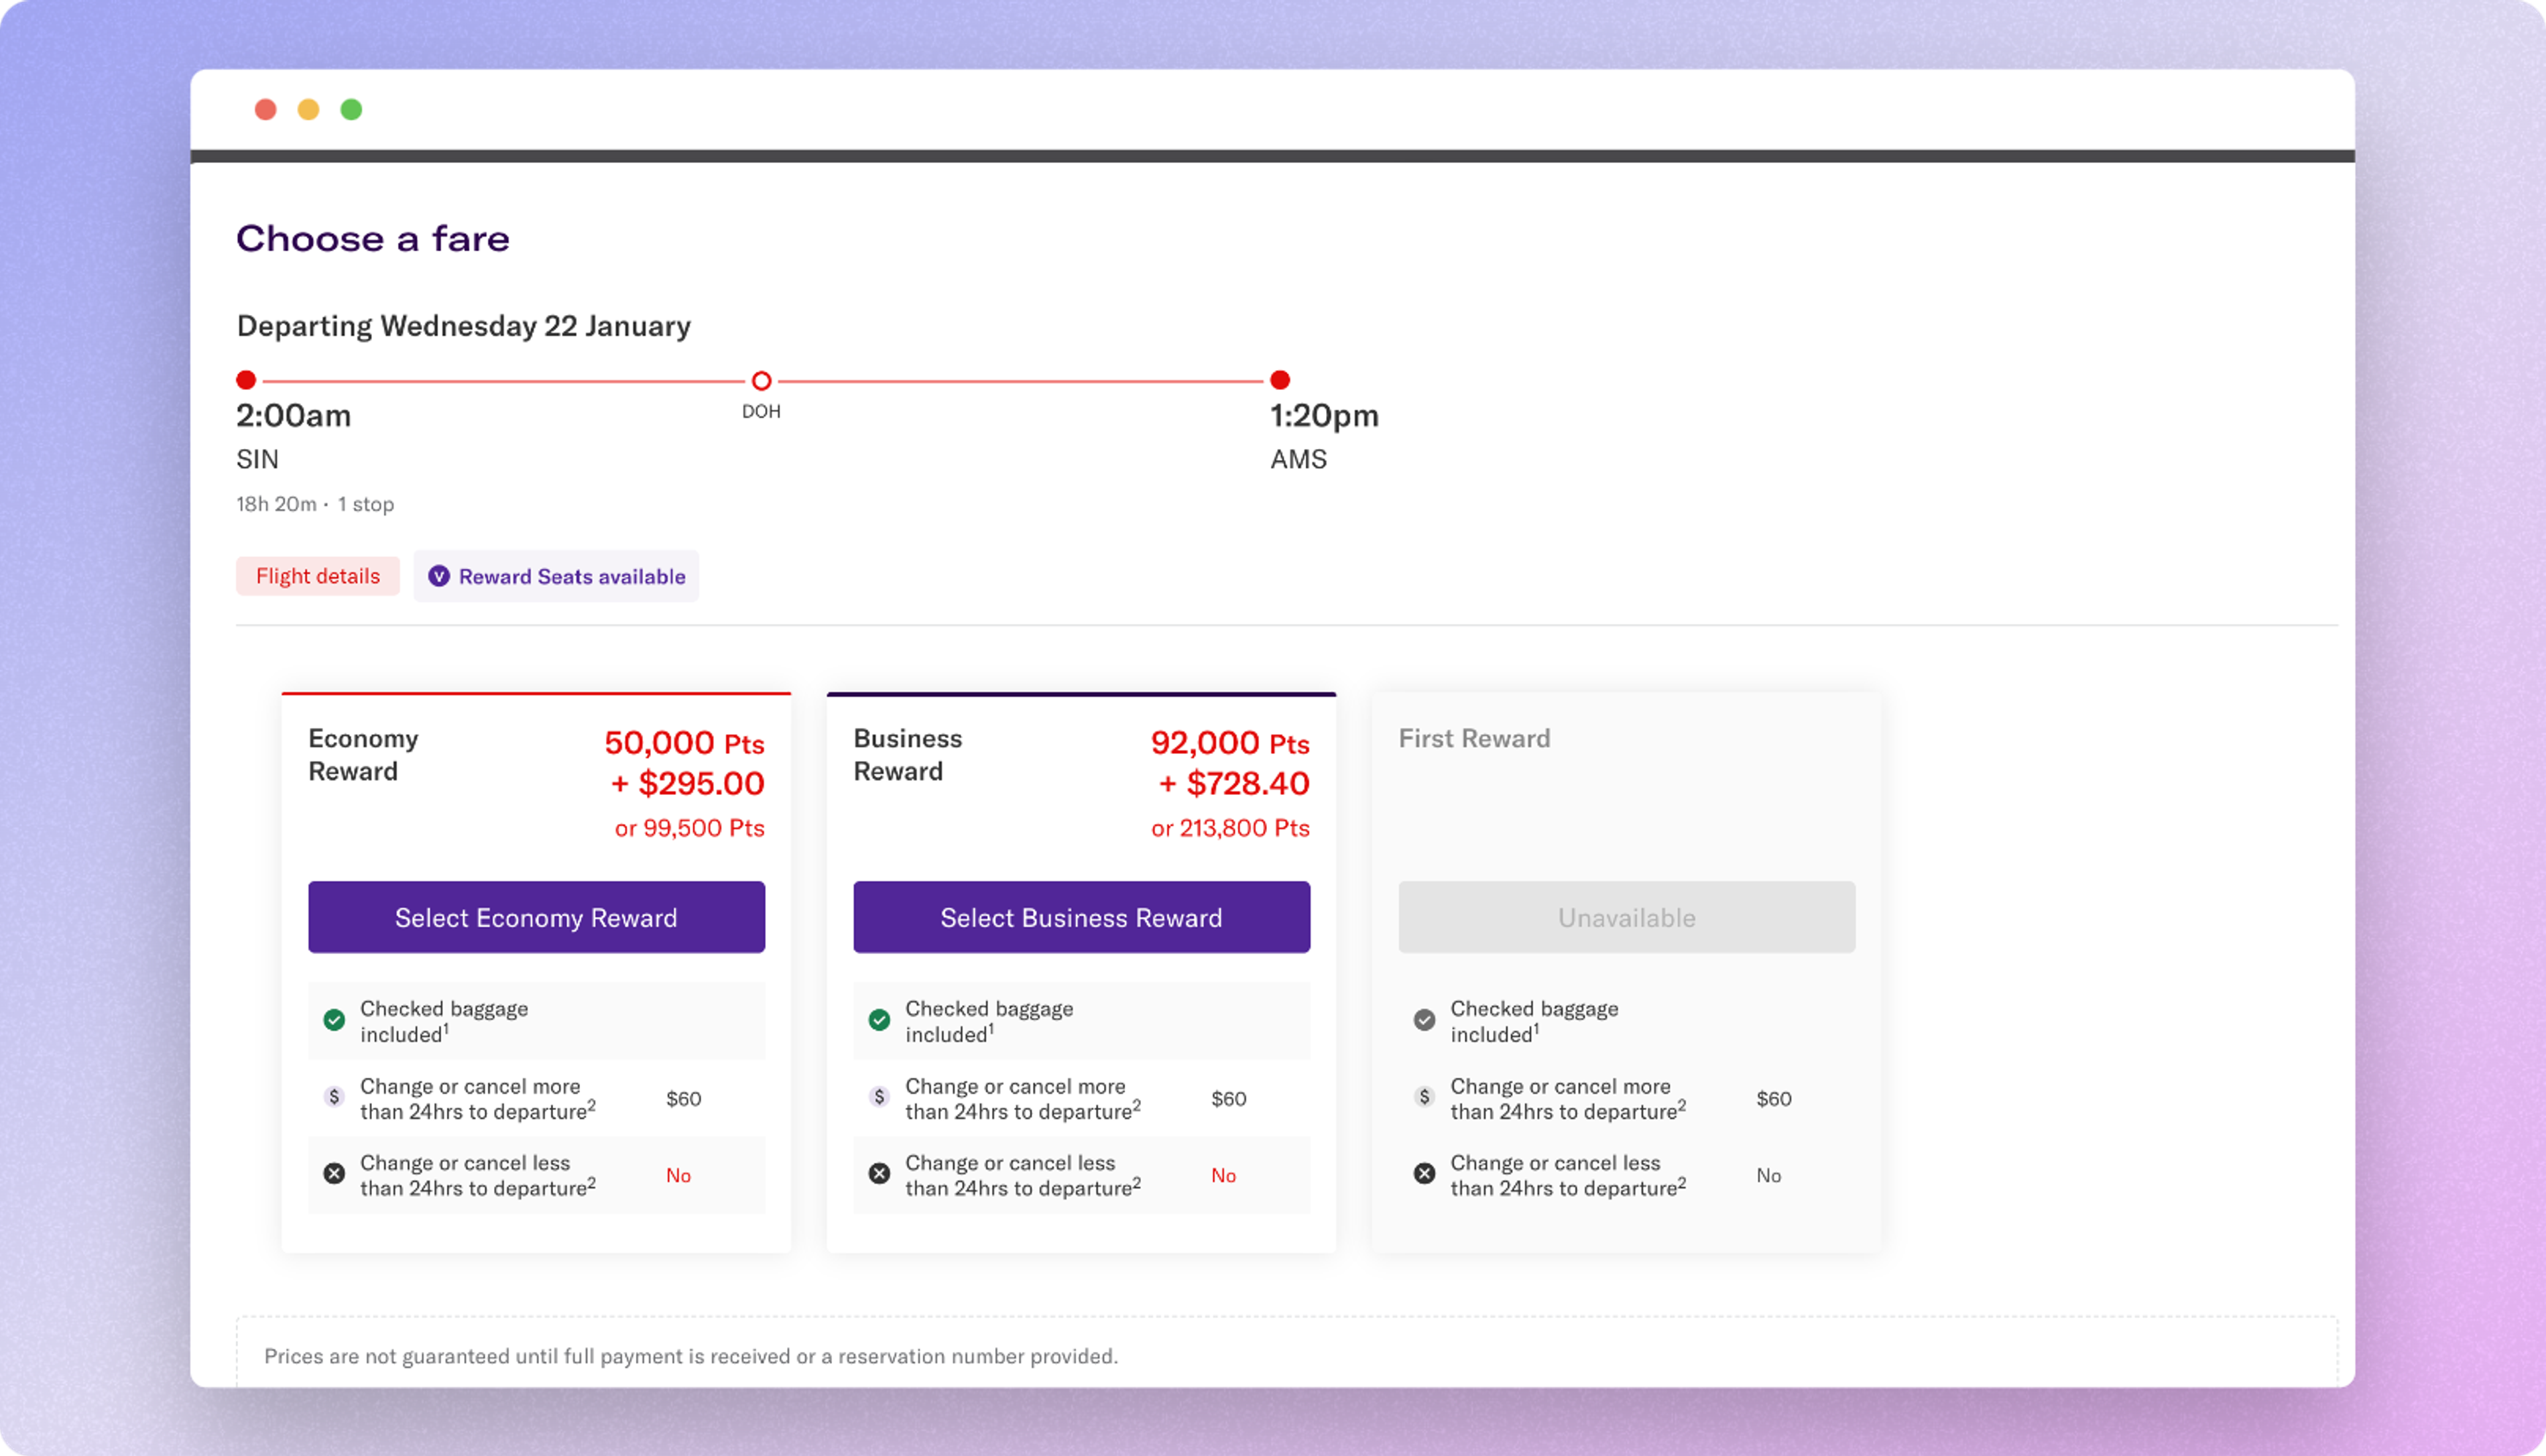Screen dimensions: 2546x1456
Task: Click the AMS arrival dot on route line
Action: coord(1279,380)
